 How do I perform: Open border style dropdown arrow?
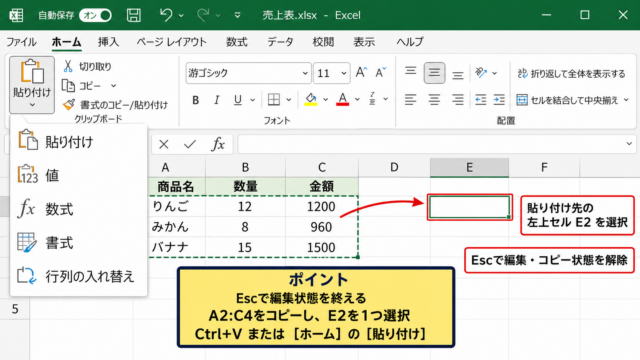click(289, 100)
